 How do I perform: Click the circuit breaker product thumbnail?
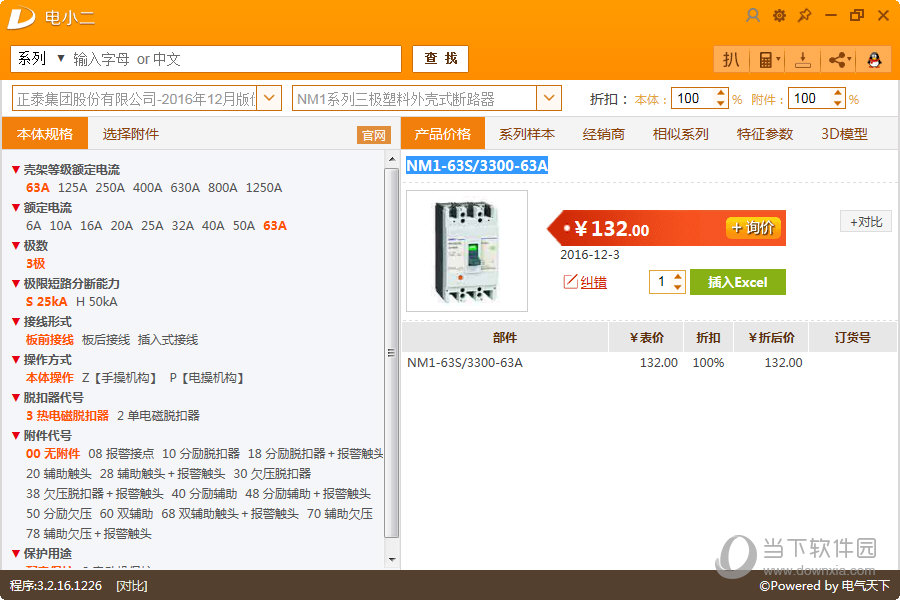pyautogui.click(x=467, y=251)
